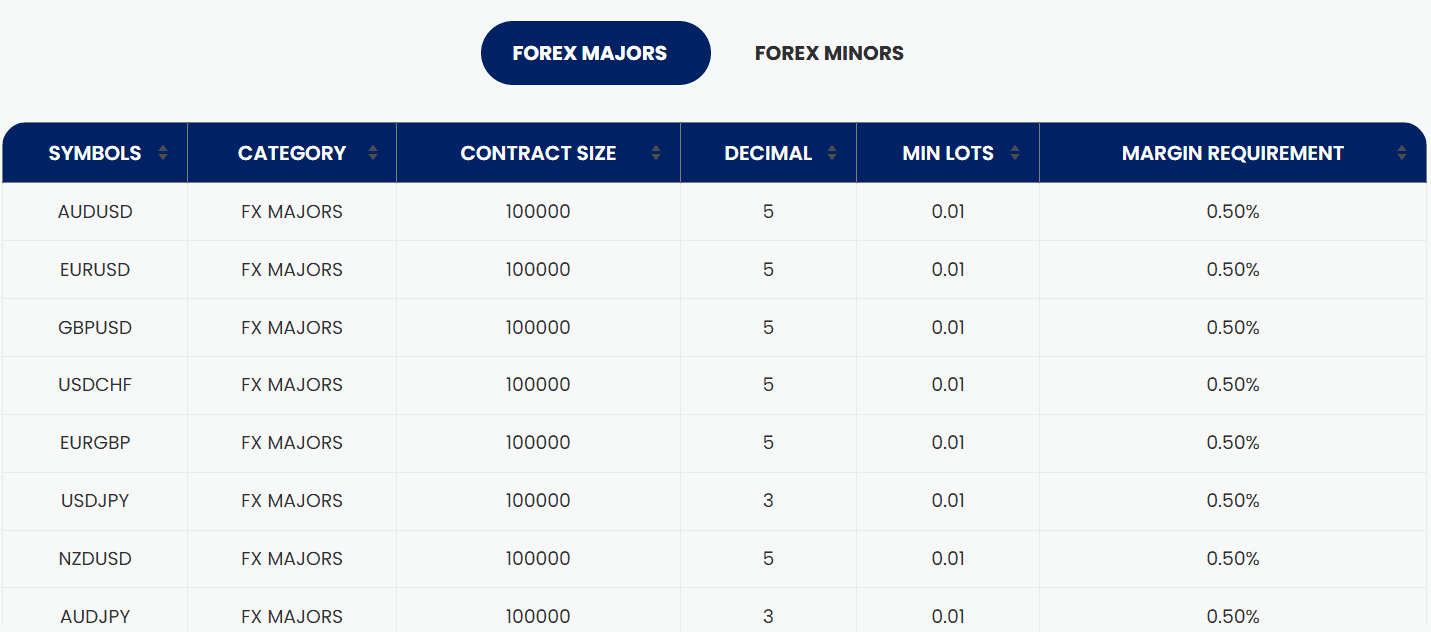Click the EURUSD row symbol
This screenshot has width=1431, height=632.
pyautogui.click(x=95, y=270)
